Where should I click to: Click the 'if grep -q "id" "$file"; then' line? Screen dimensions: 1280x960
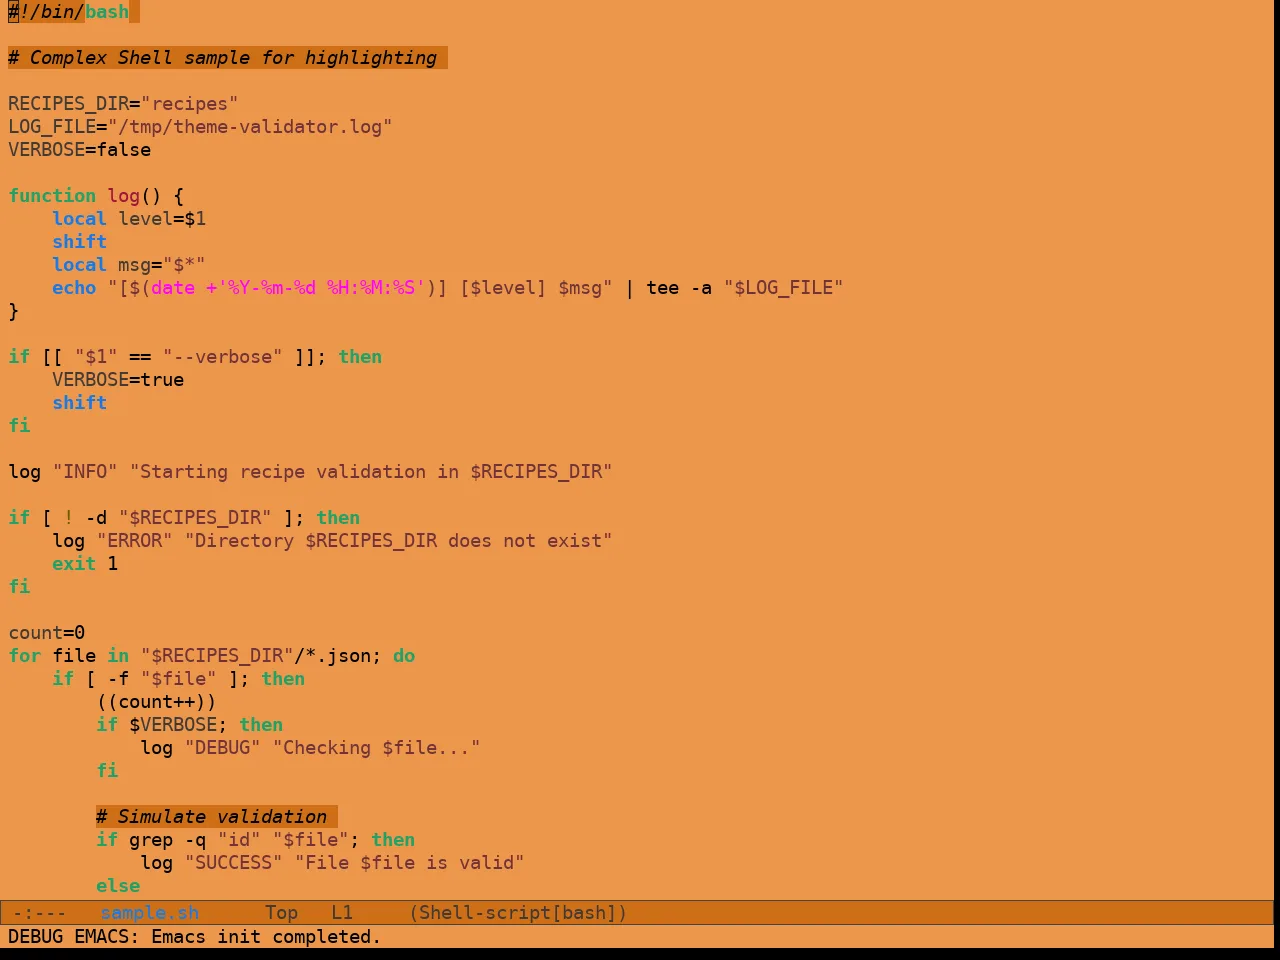pos(256,840)
